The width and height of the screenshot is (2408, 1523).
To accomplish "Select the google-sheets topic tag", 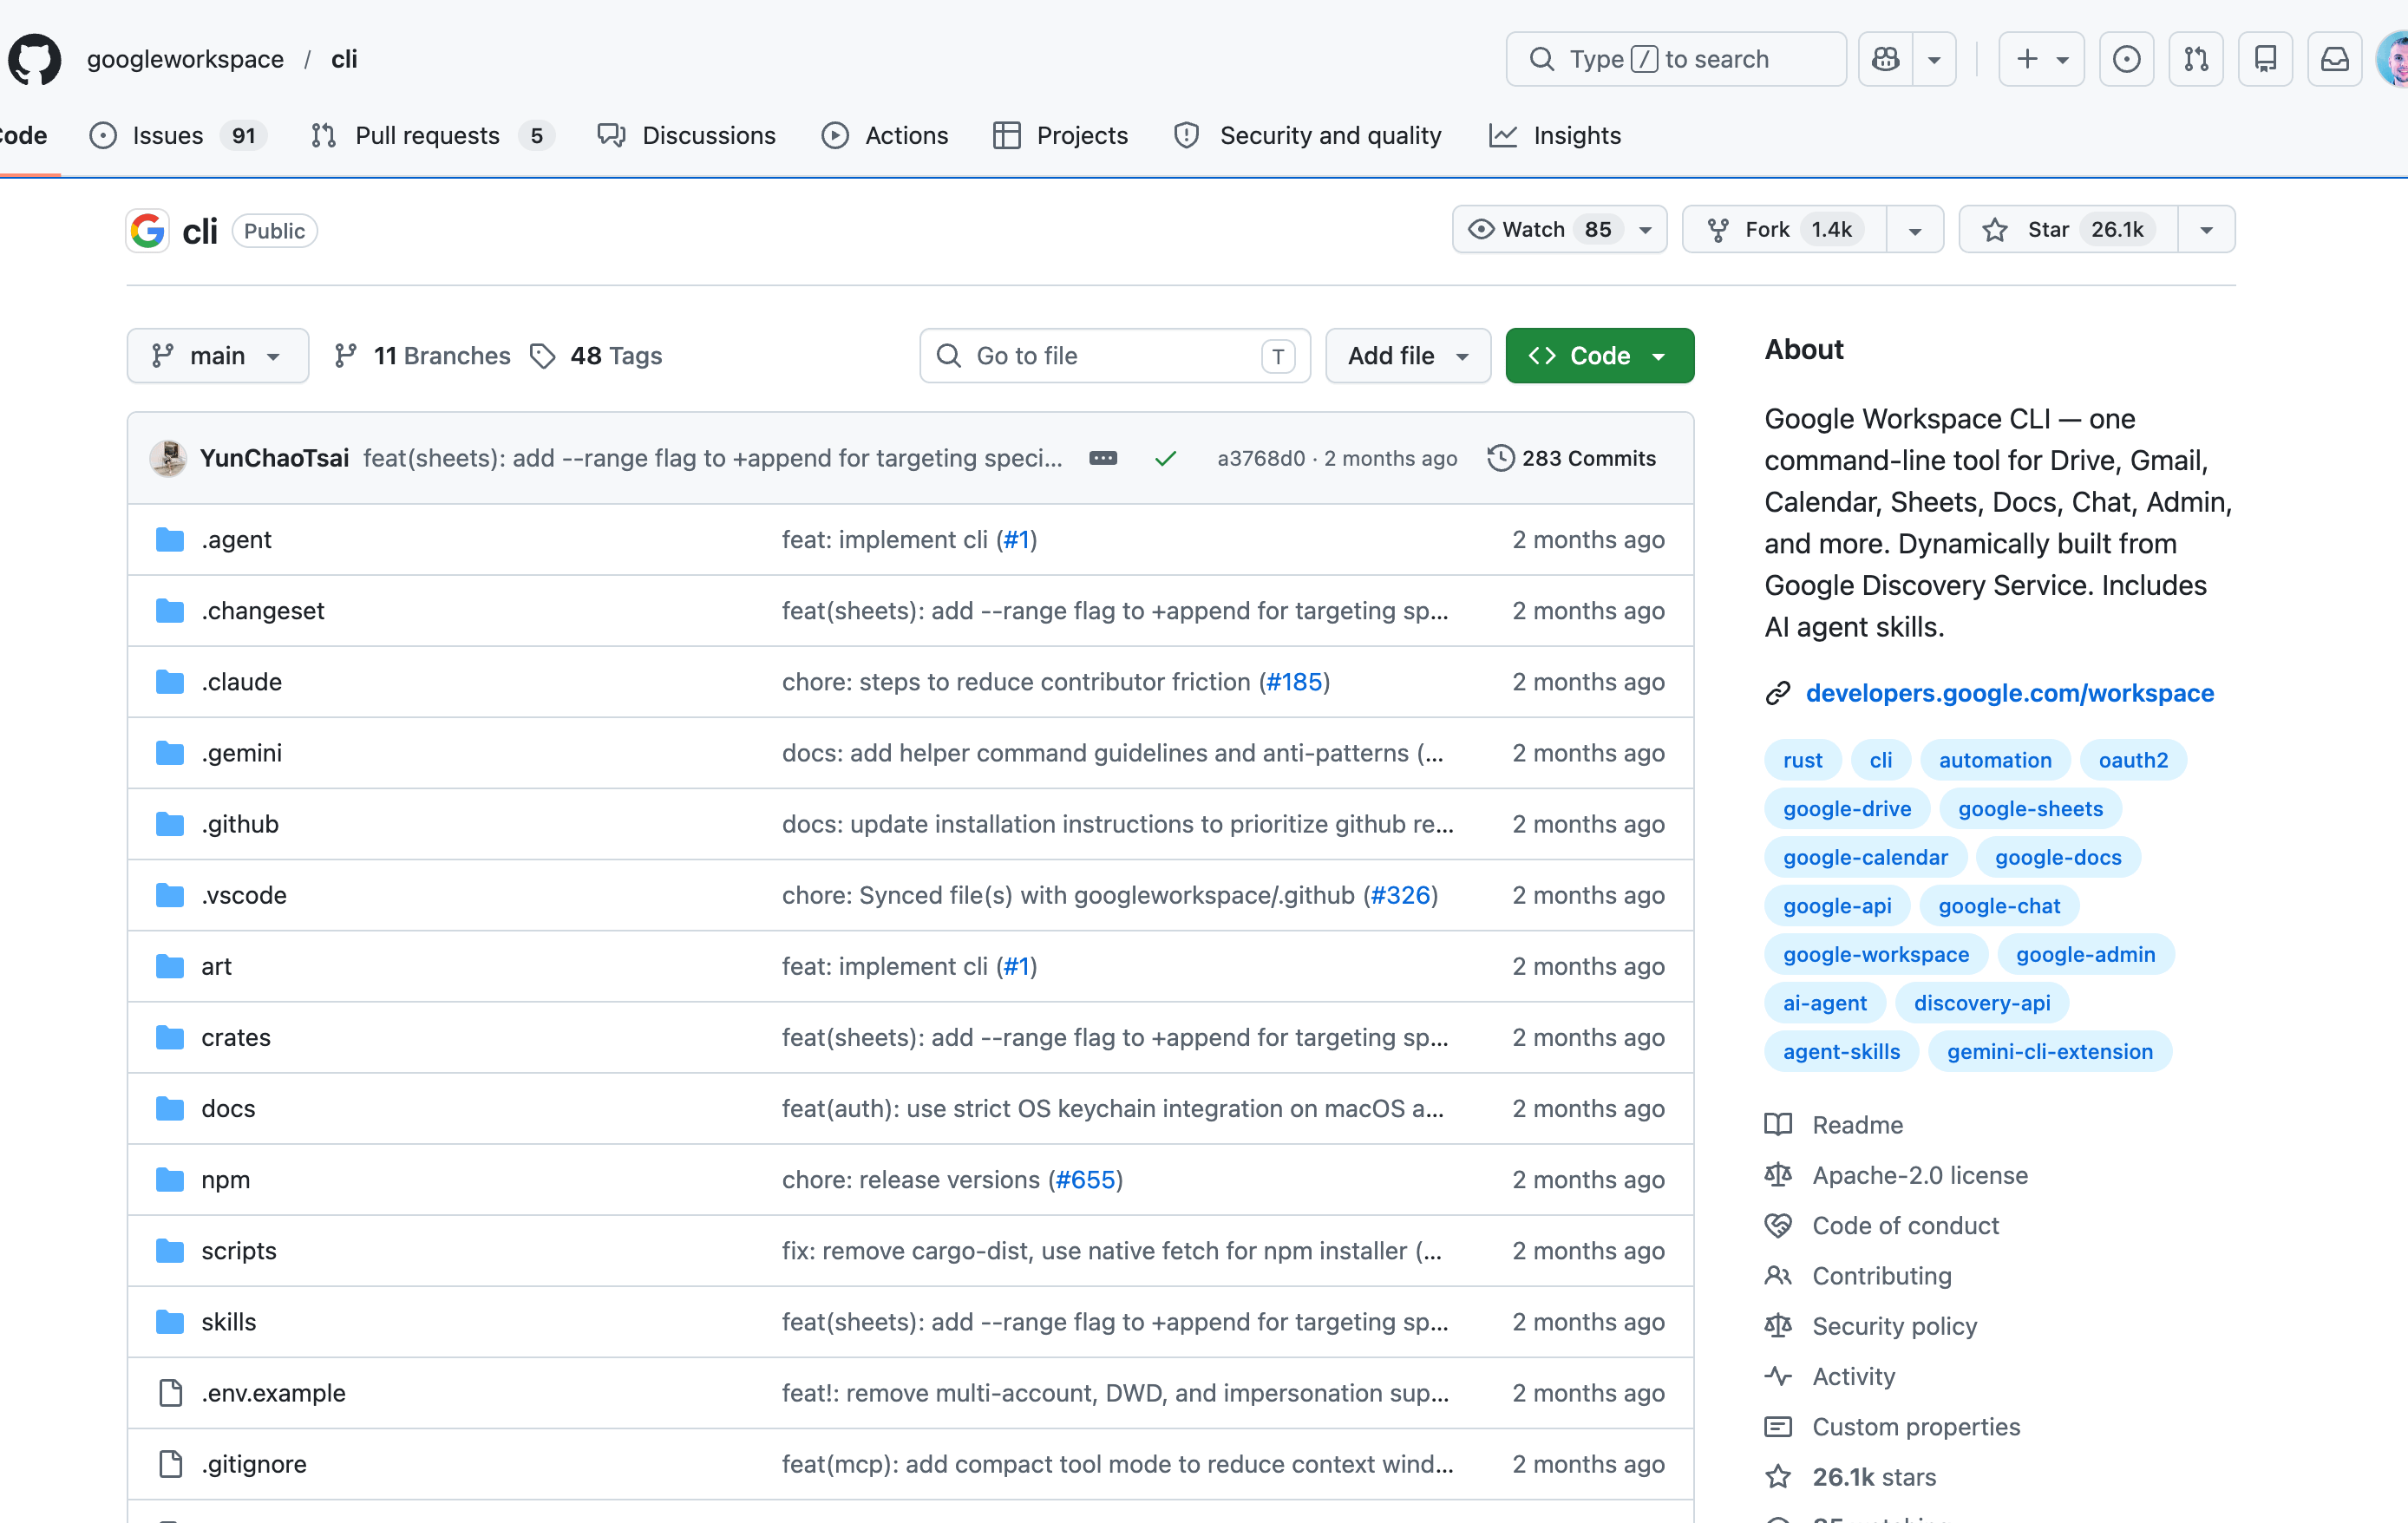I will pos(2030,809).
